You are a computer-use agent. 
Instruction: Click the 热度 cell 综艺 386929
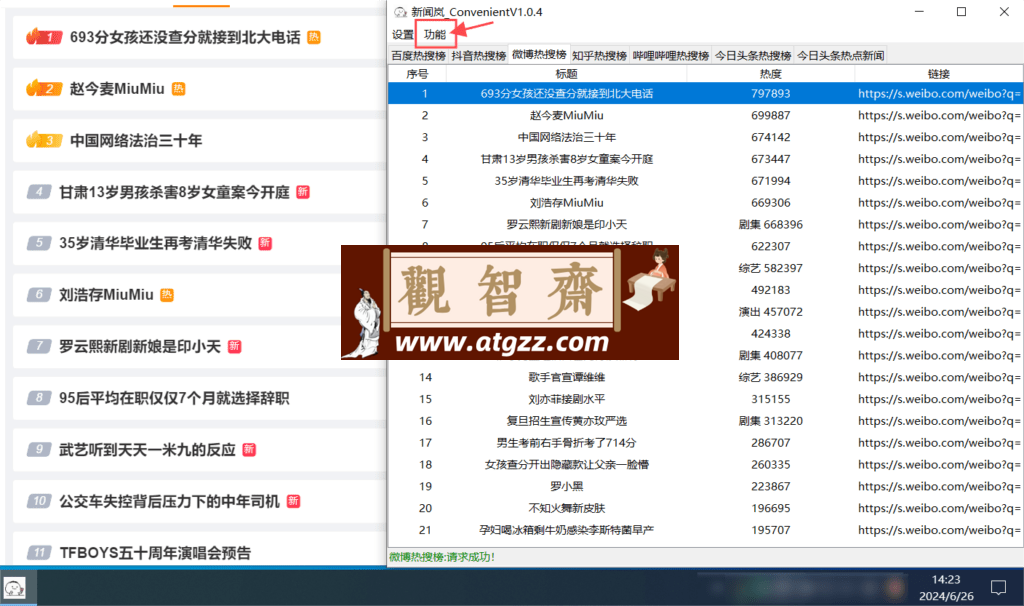tap(771, 377)
